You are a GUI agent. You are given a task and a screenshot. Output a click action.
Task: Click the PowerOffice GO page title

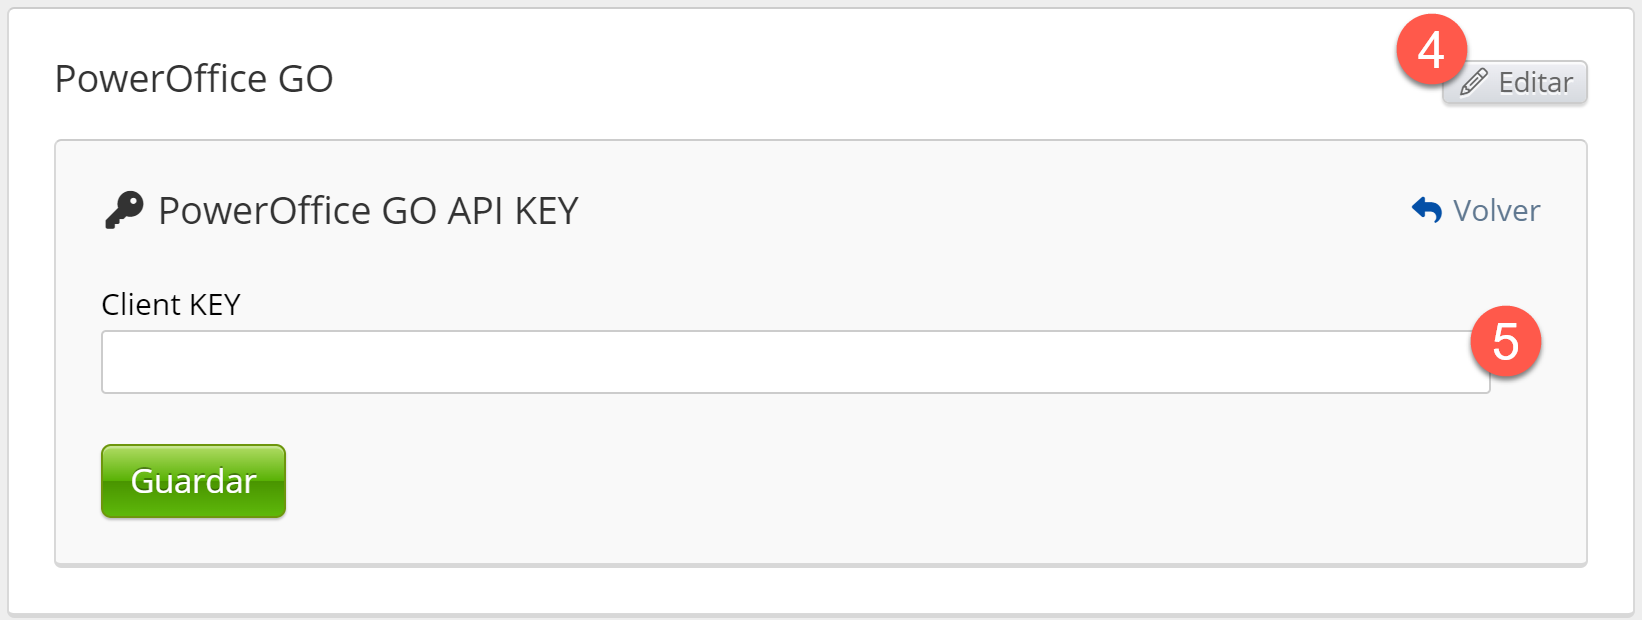194,79
